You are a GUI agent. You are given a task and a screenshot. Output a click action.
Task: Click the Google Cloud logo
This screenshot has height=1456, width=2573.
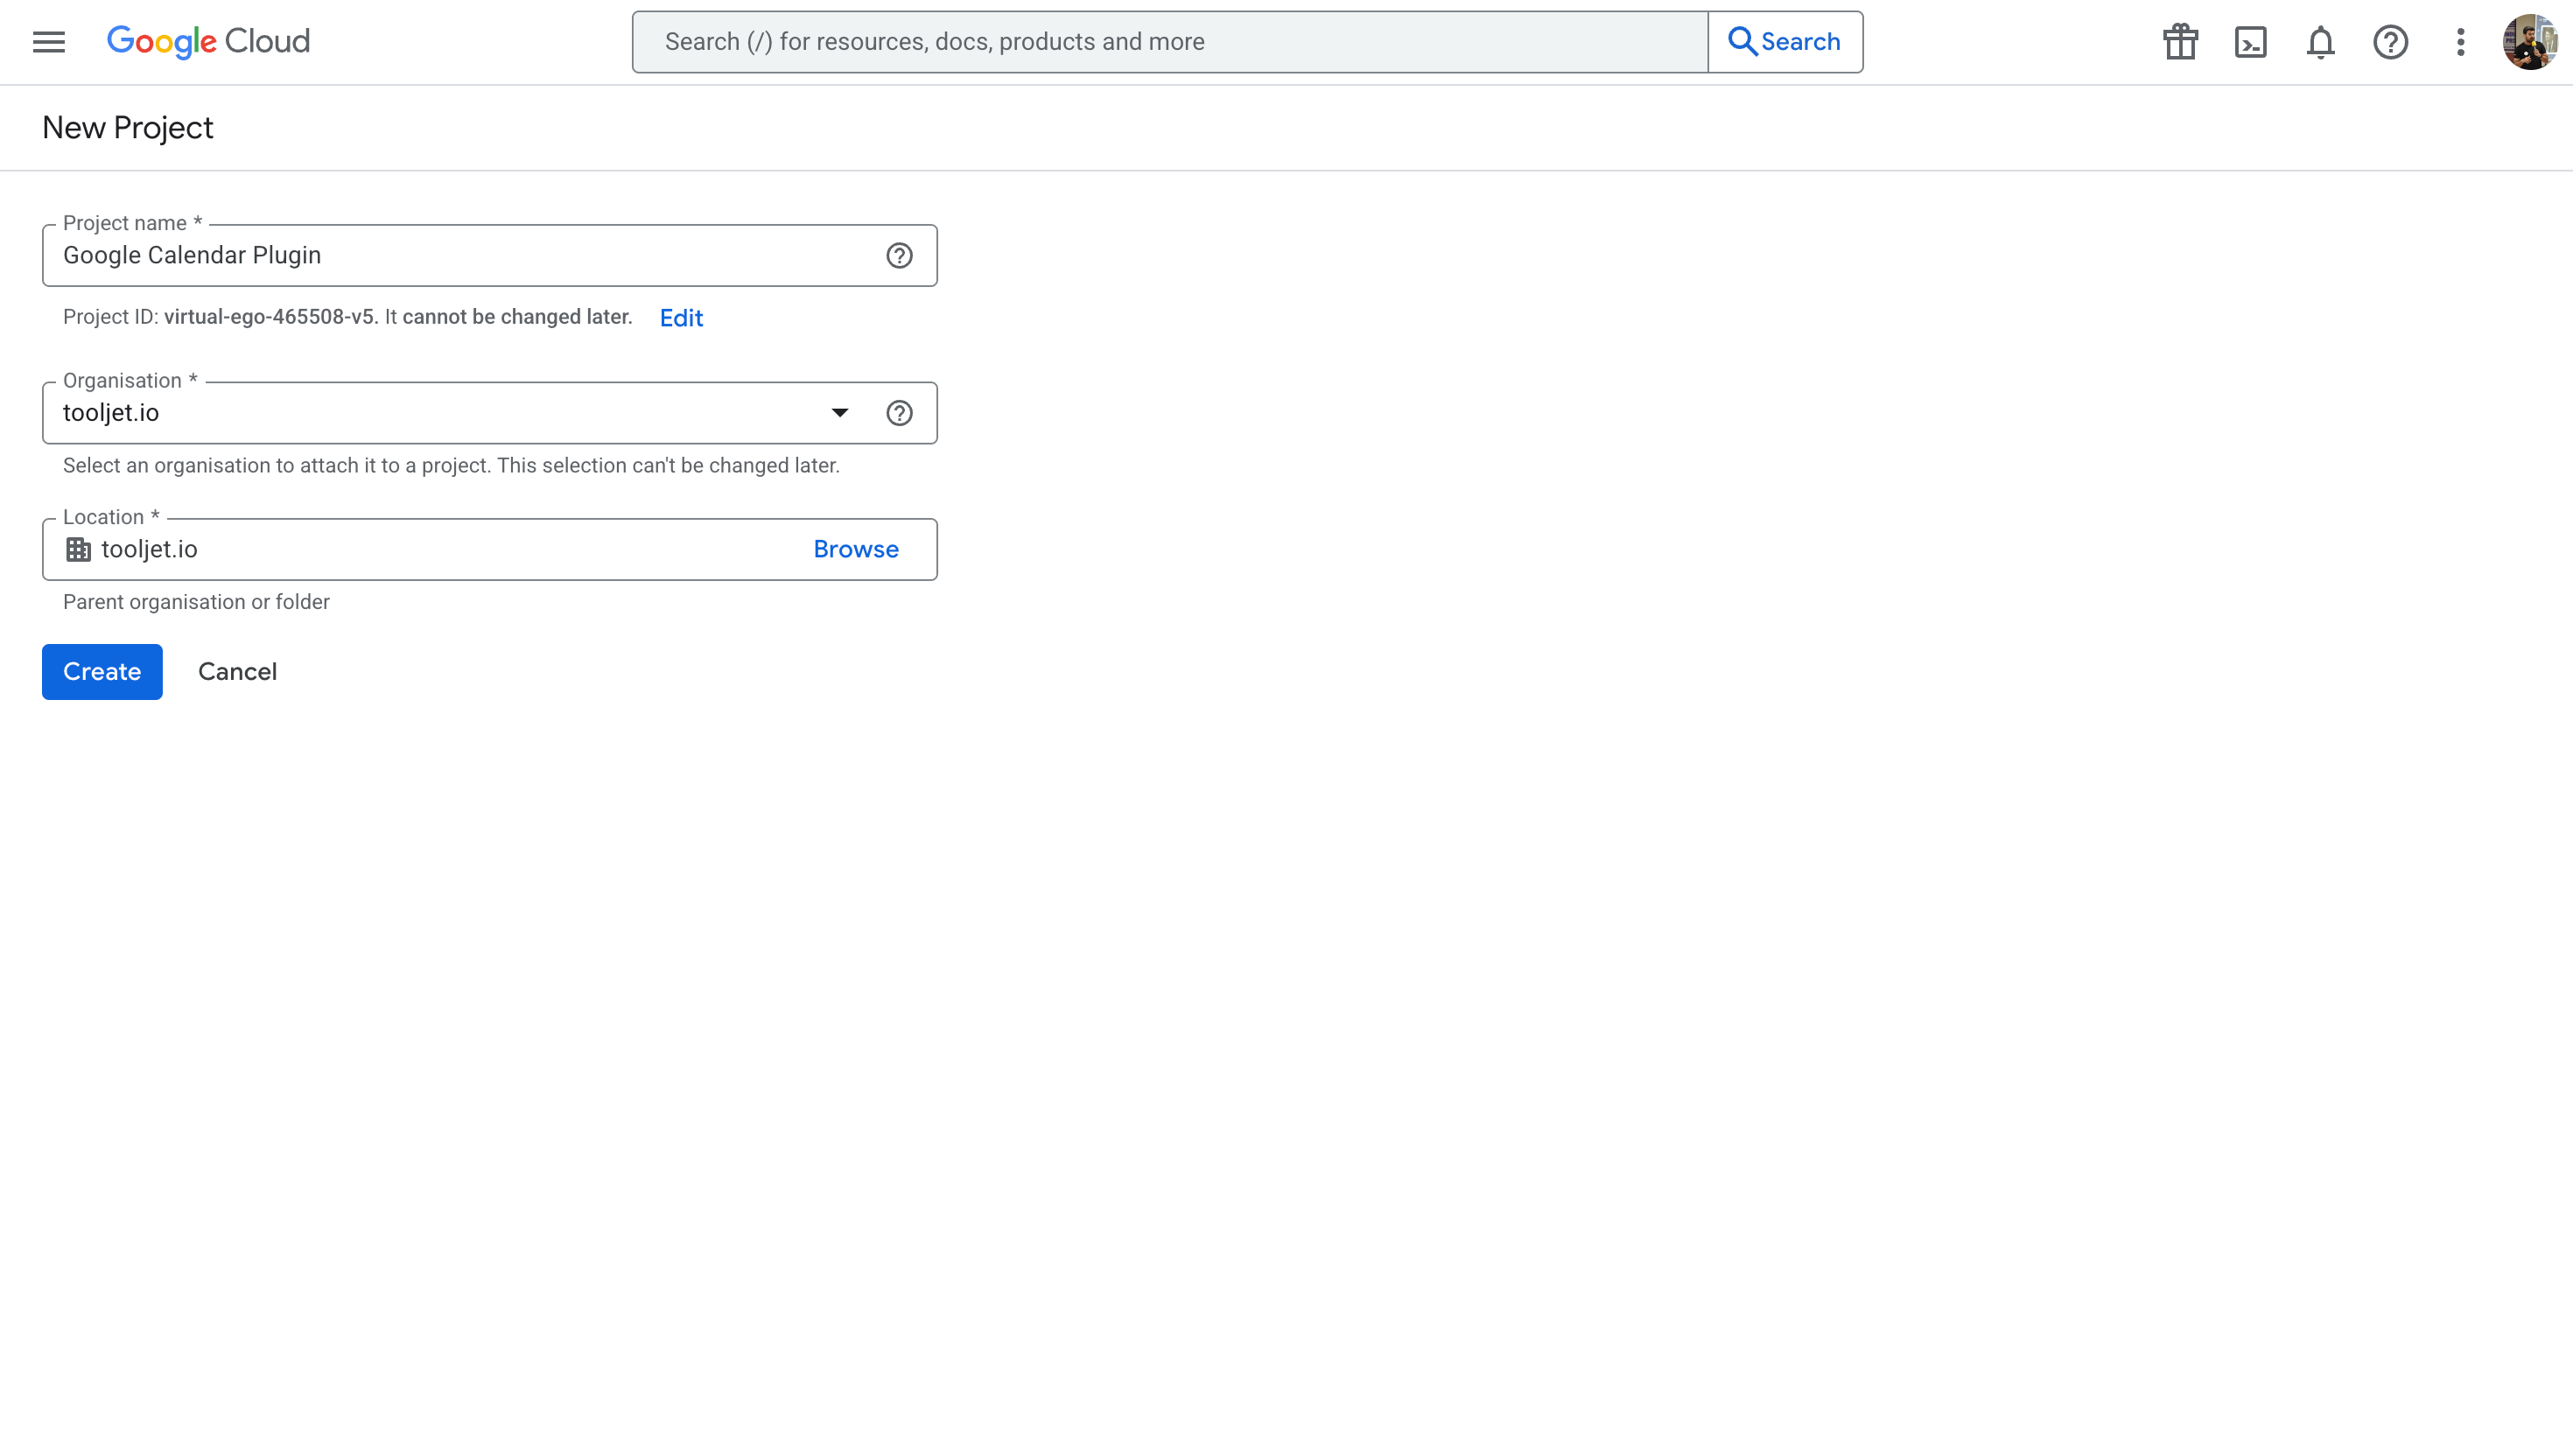pyautogui.click(x=208, y=42)
